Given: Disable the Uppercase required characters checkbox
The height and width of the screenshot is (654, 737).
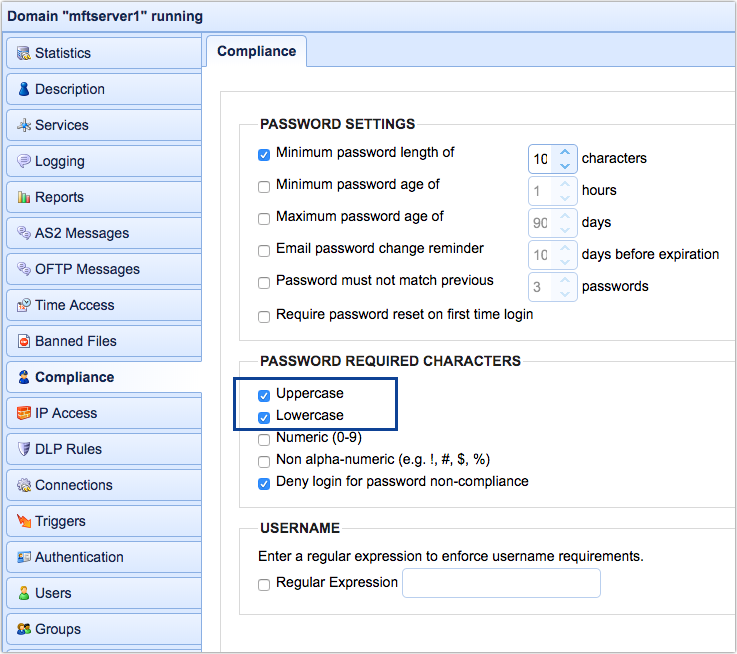Looking at the screenshot, I should pyautogui.click(x=264, y=395).
